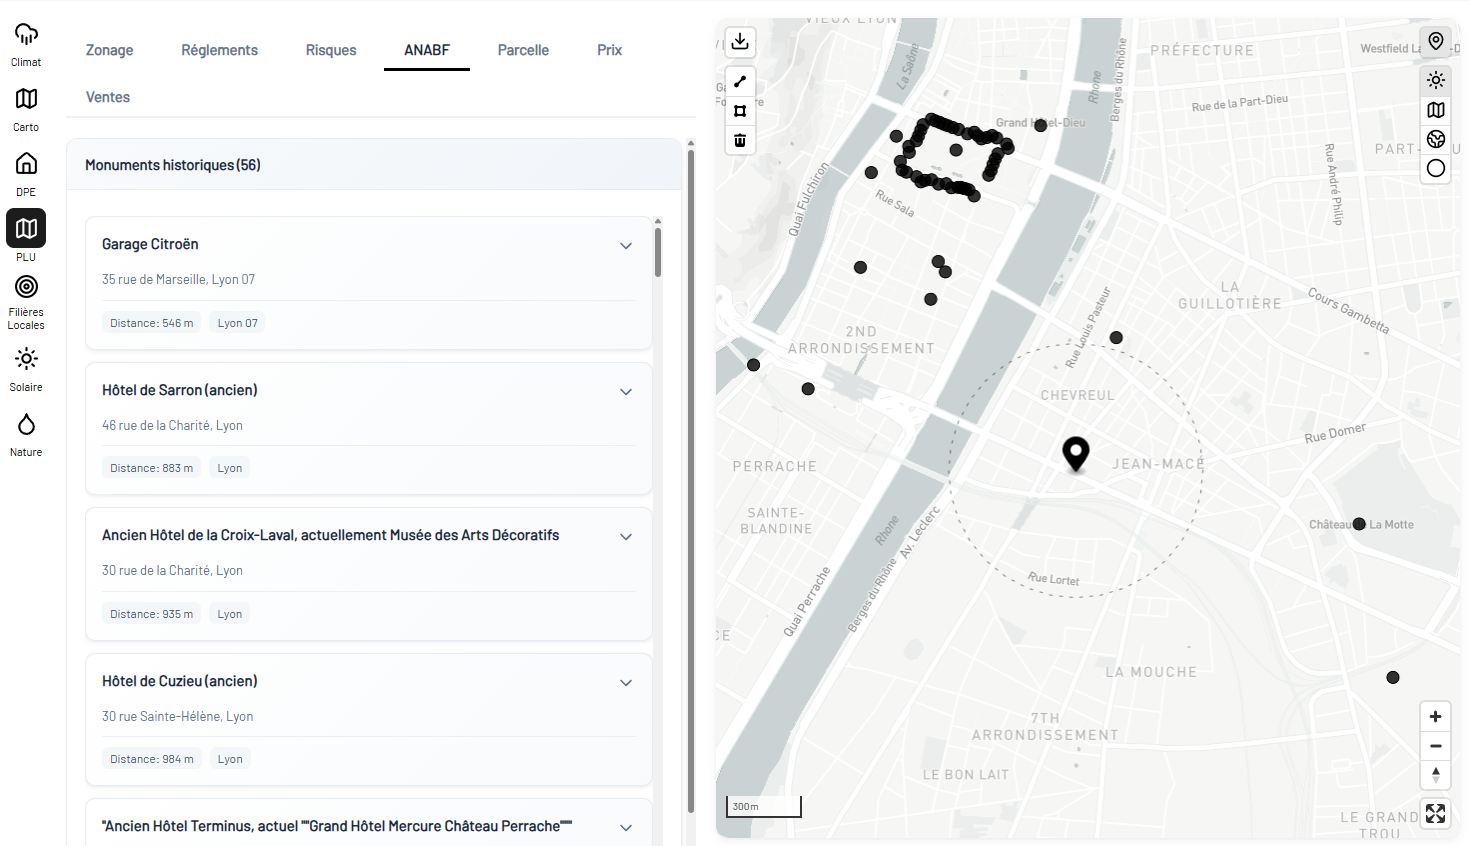This screenshot has height=846, width=1470.
Task: Download the map with the download icon
Action: (740, 42)
